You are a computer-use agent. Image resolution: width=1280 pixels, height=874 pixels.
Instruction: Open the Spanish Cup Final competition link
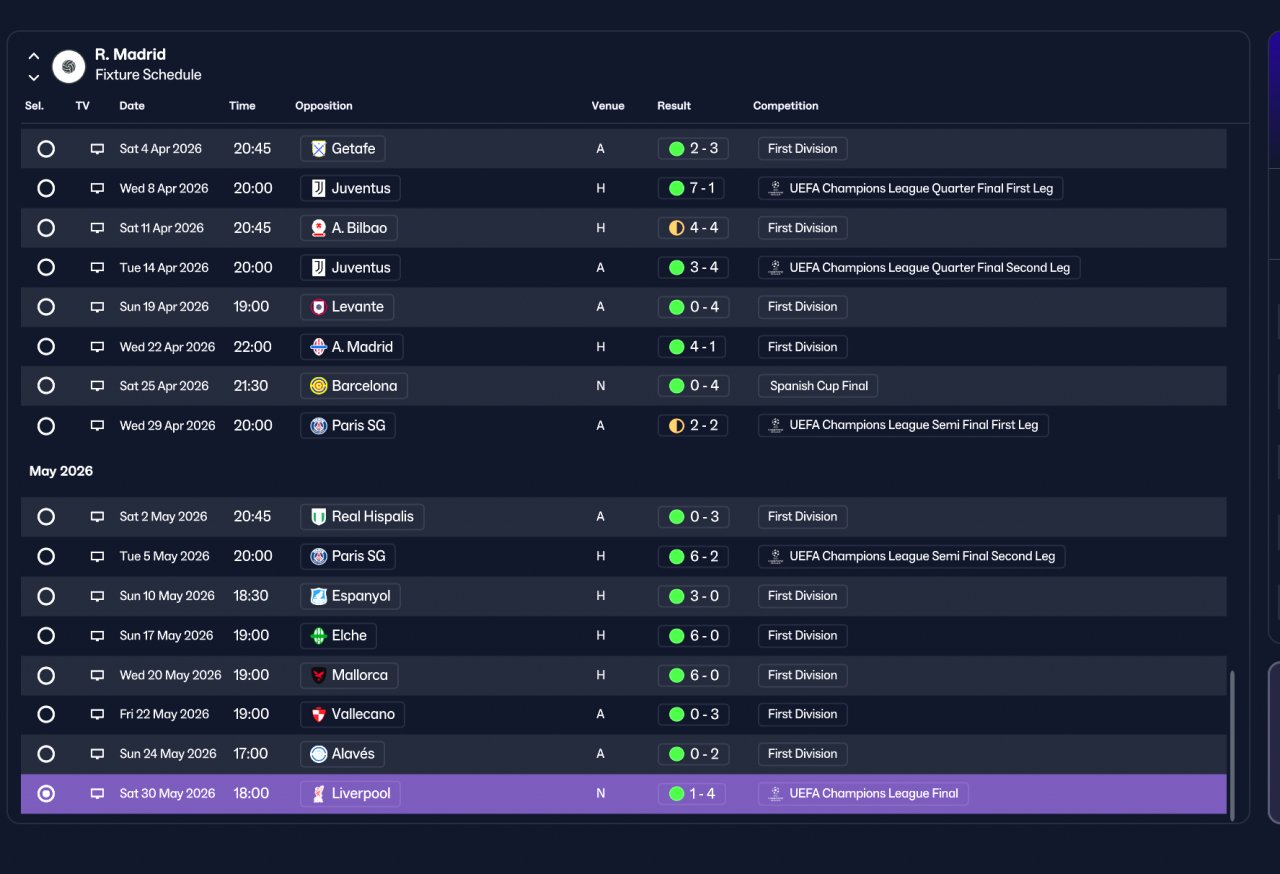pos(818,386)
